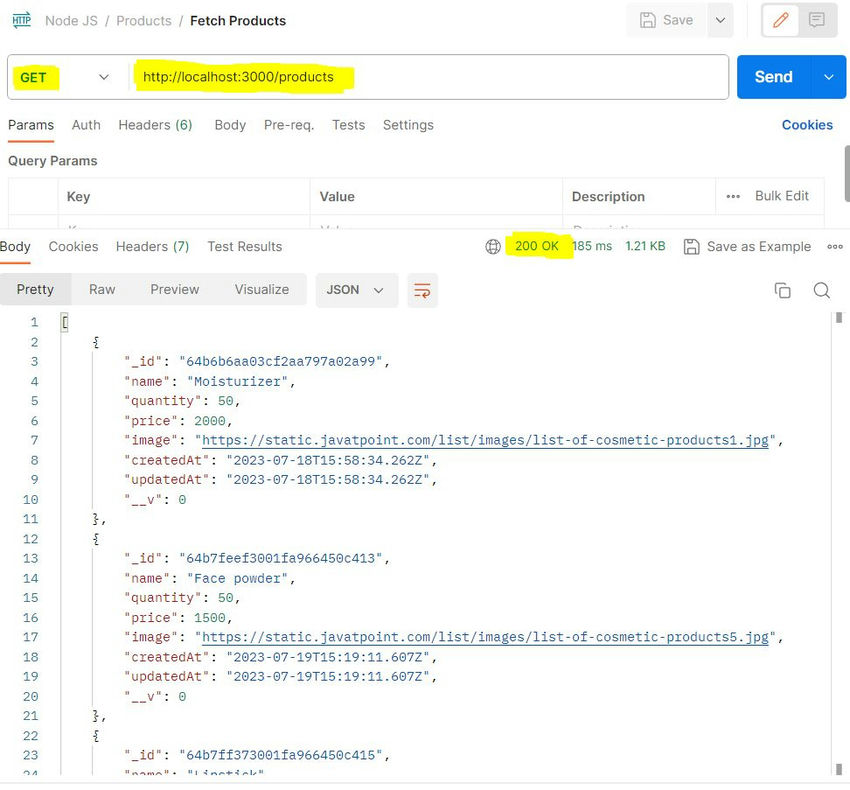Switch to the Headers (6) request tab
The image size is (850, 790).
tap(155, 125)
